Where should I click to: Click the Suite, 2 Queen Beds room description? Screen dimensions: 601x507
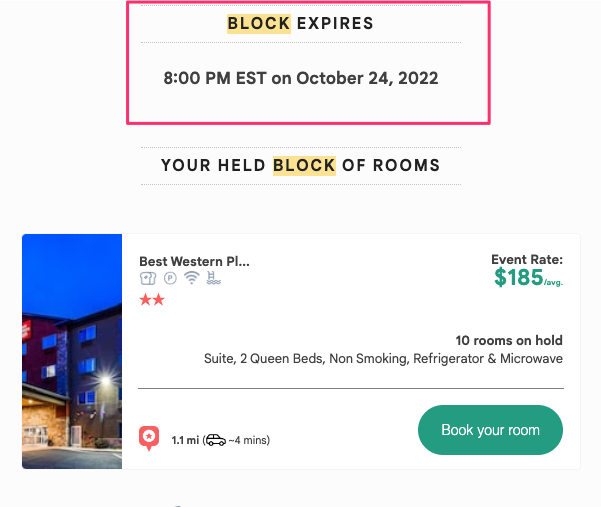pos(383,359)
